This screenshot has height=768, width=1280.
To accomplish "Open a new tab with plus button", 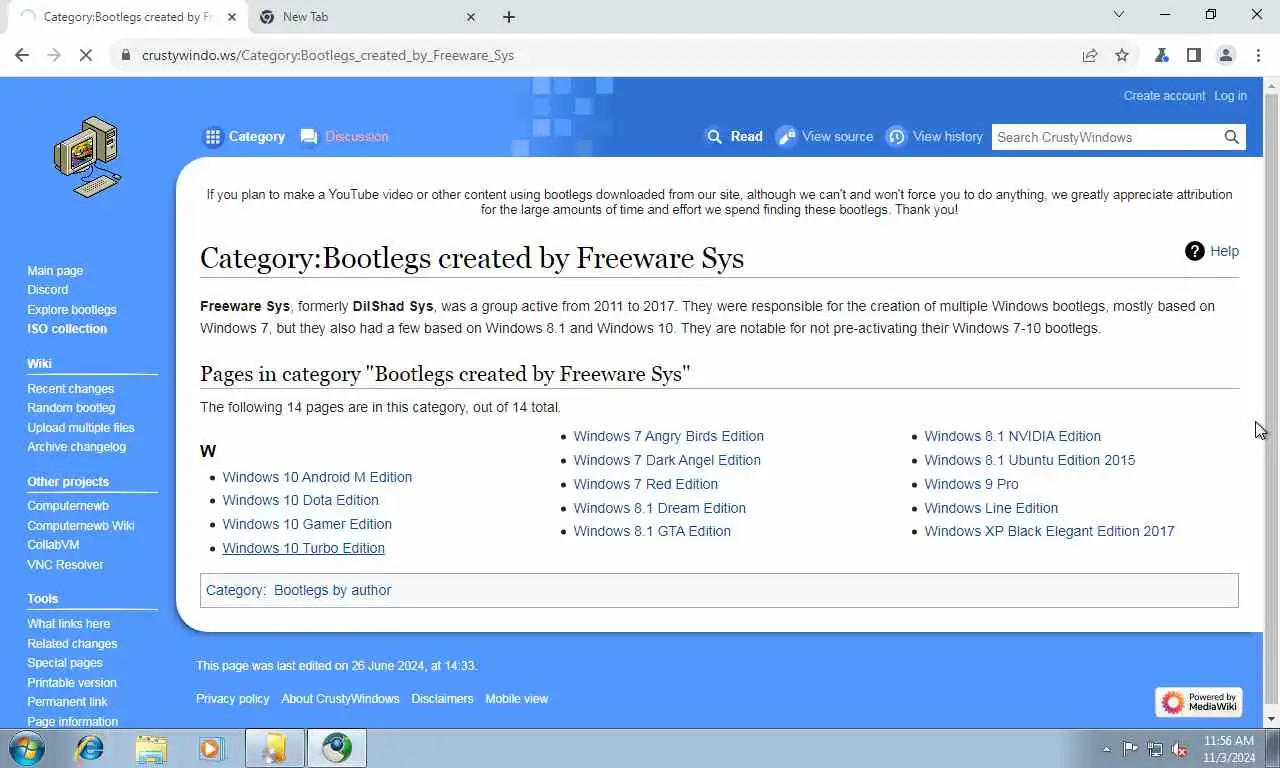I will point(508,17).
